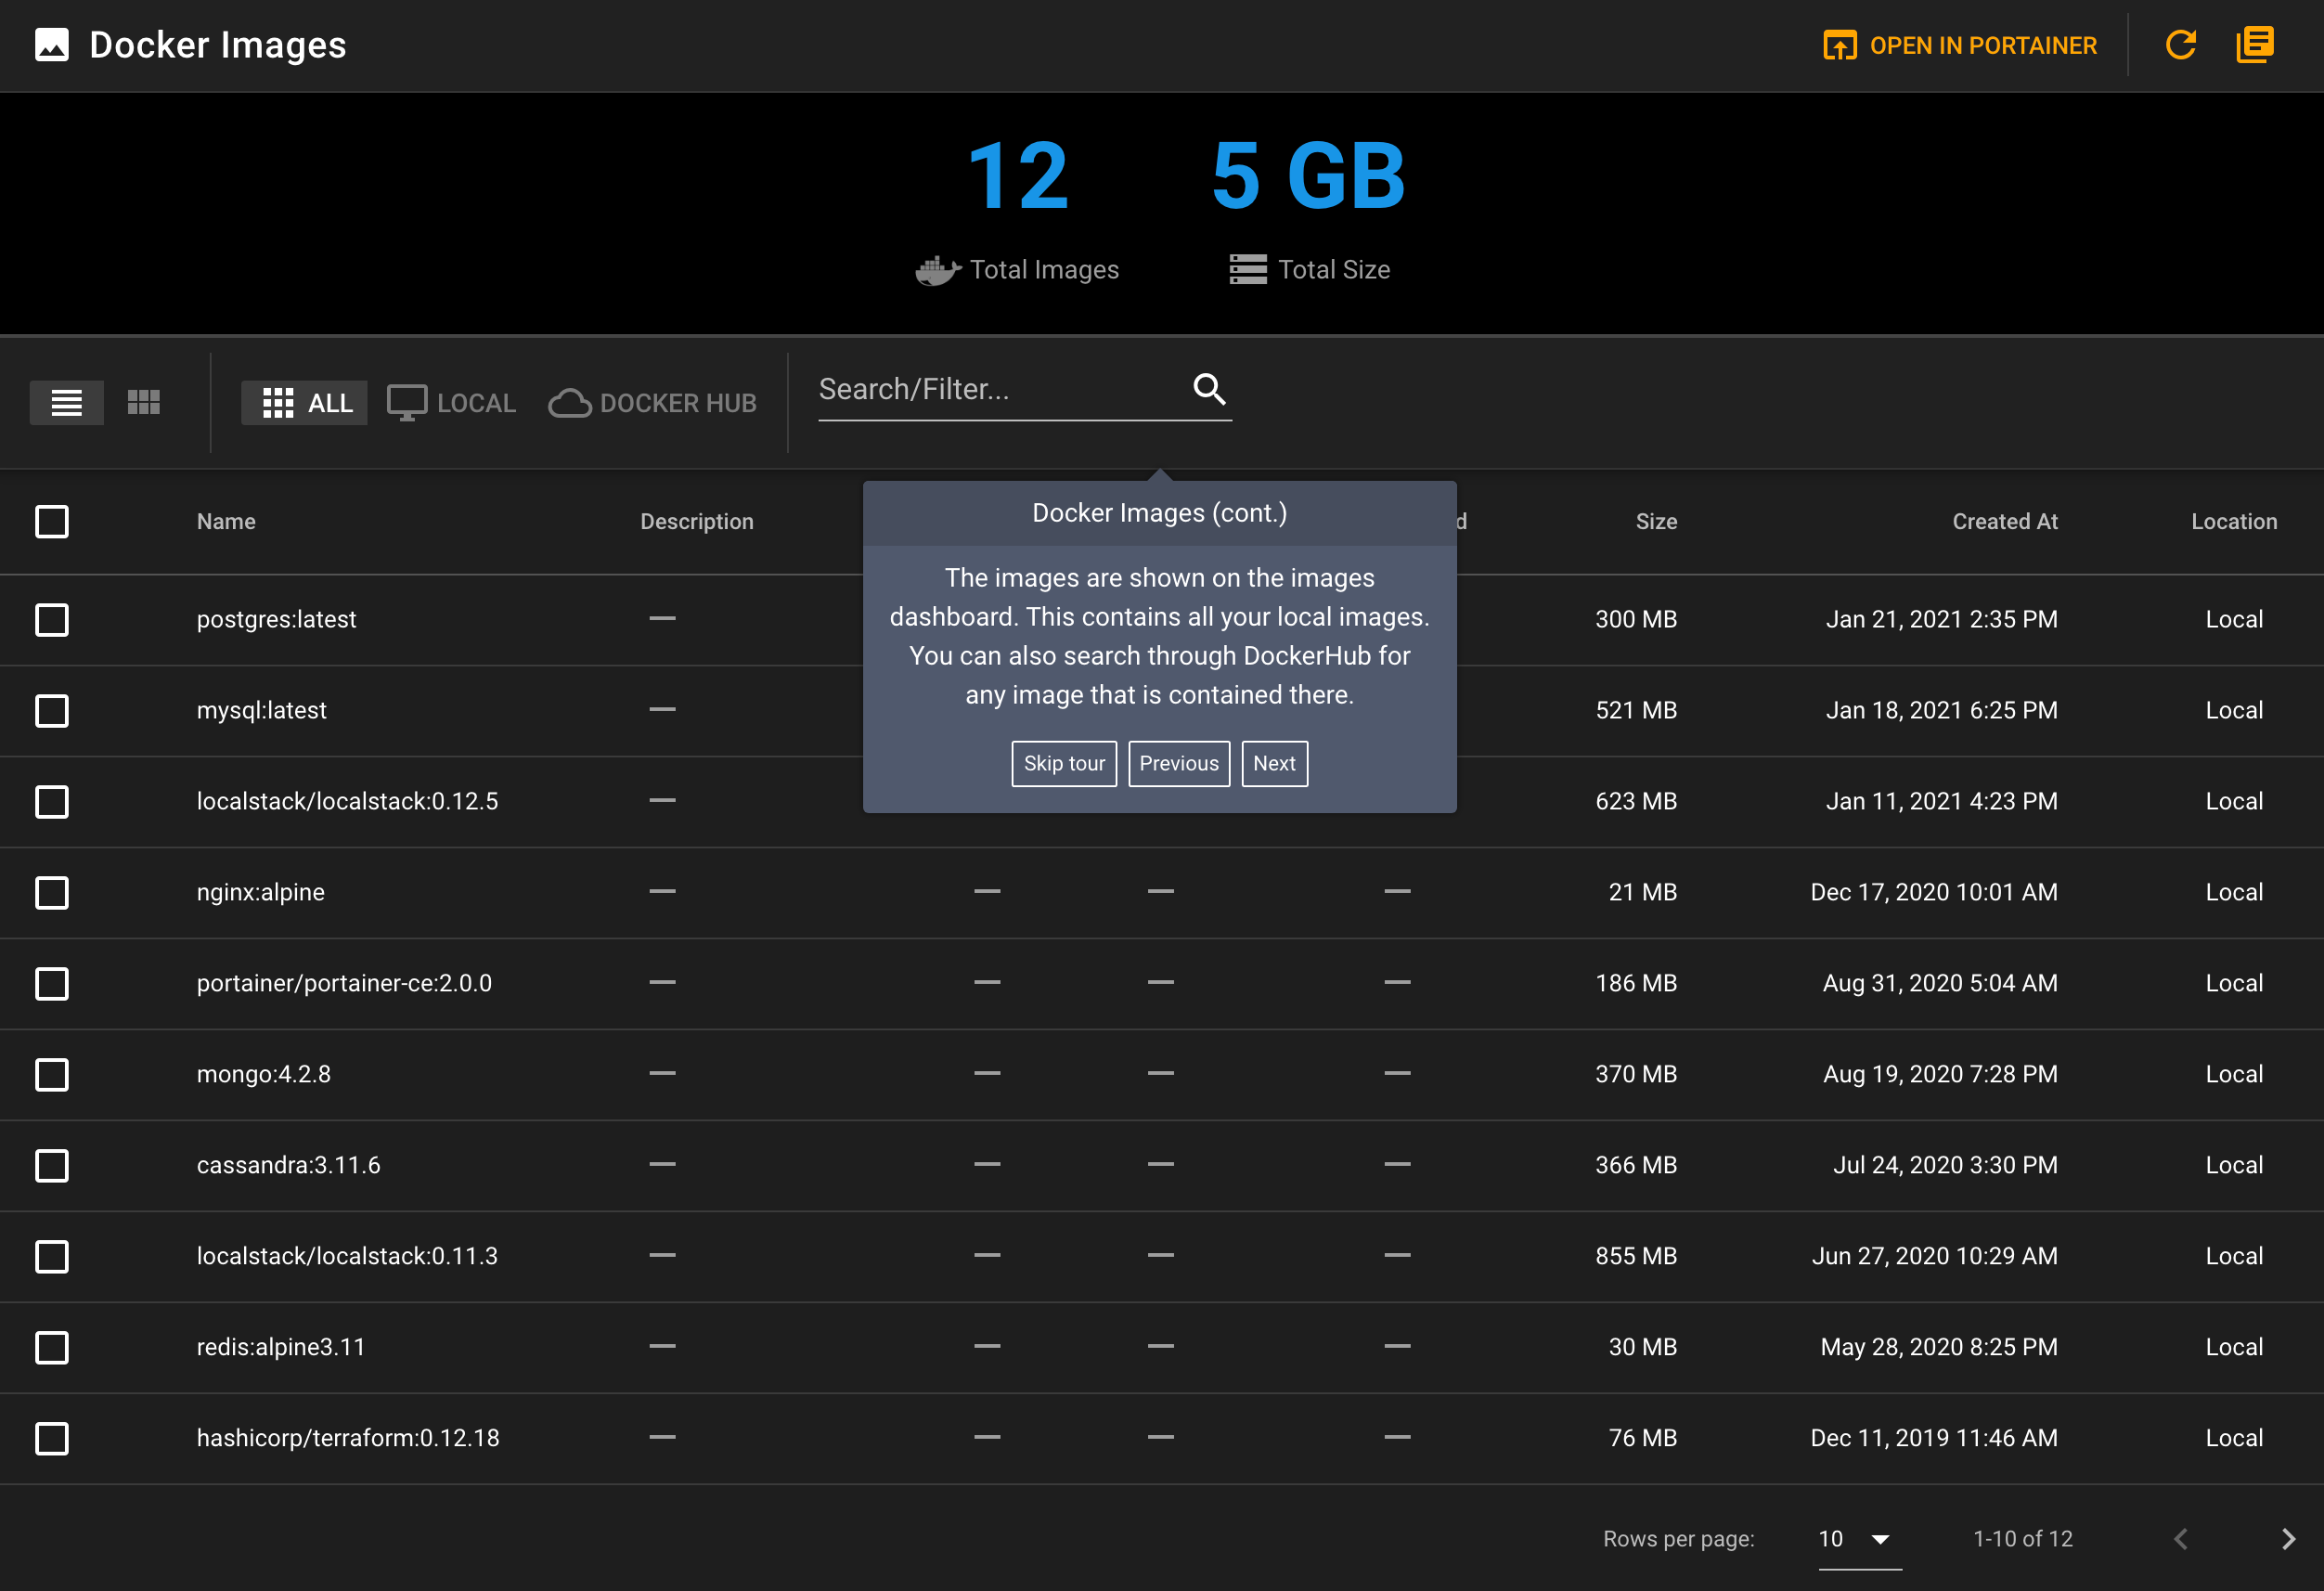This screenshot has width=2324, height=1591.
Task: Click the search magnifier icon
Action: pos(1210,389)
